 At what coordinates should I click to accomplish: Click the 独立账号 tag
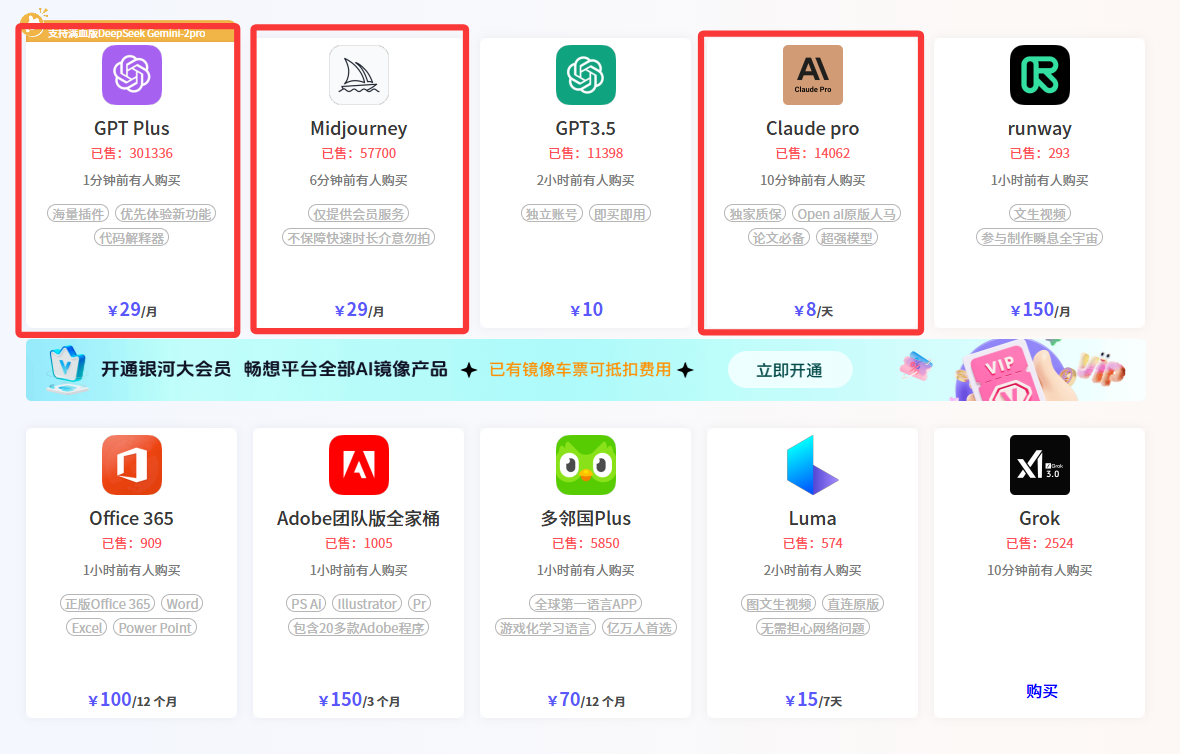tap(552, 214)
